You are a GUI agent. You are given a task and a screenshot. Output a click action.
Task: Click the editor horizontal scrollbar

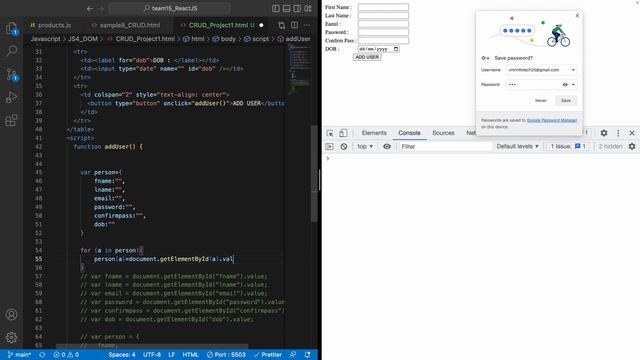click(152, 347)
